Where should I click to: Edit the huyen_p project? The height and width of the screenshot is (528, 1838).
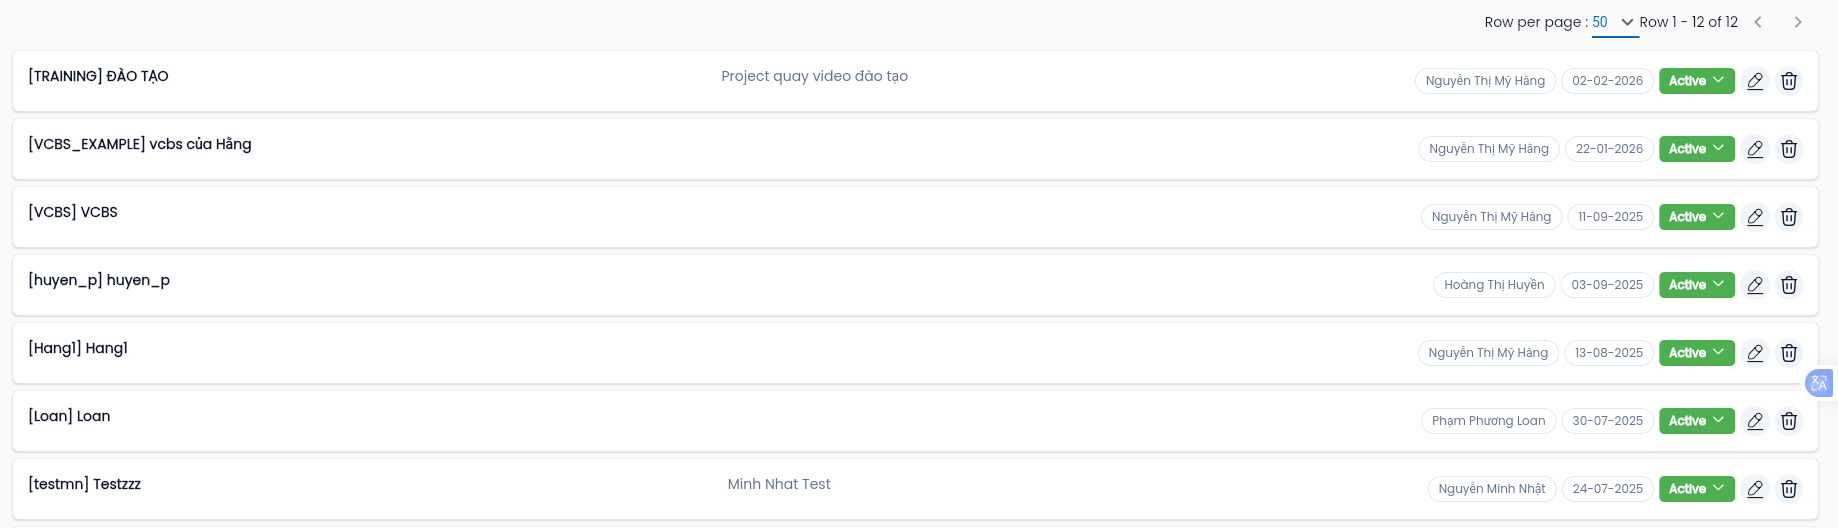1755,285
